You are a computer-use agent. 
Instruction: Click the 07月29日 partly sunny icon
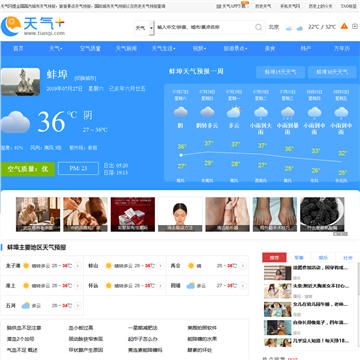pos(234,112)
